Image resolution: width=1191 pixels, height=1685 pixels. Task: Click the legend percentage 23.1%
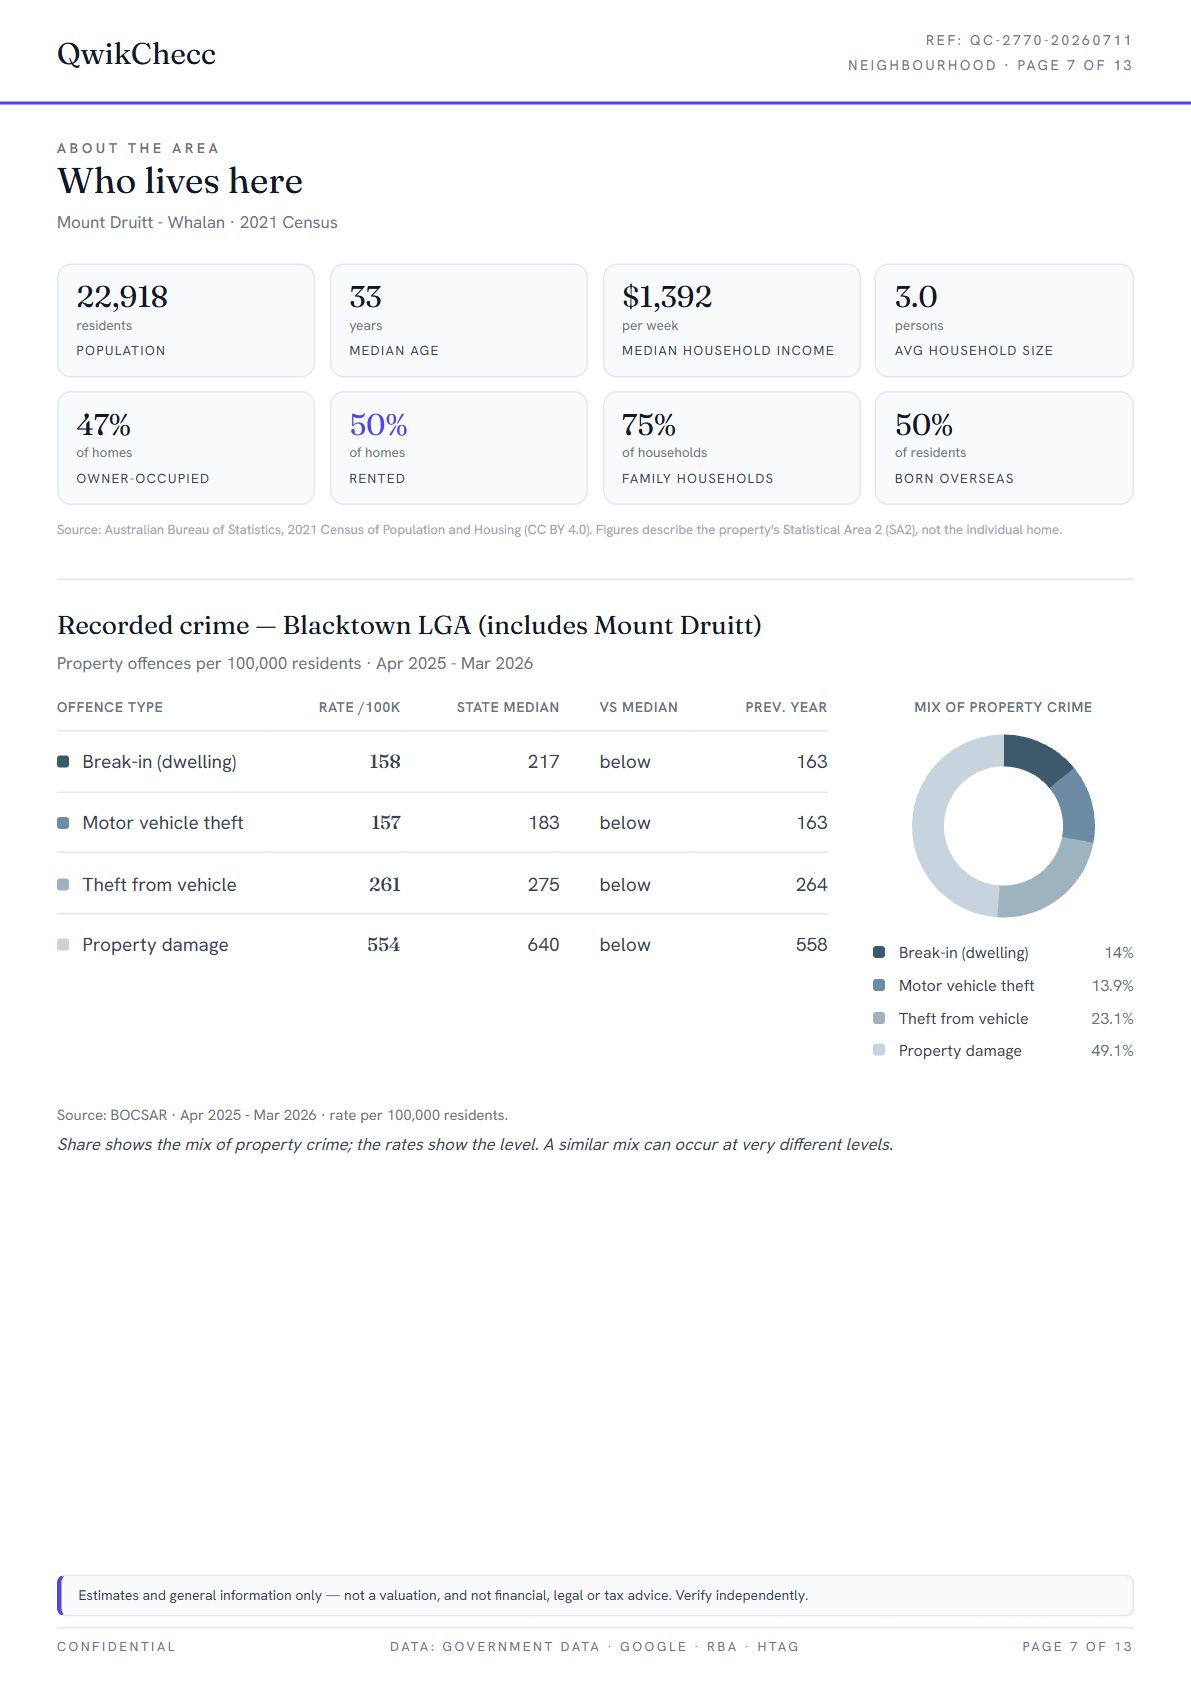click(x=1112, y=1019)
